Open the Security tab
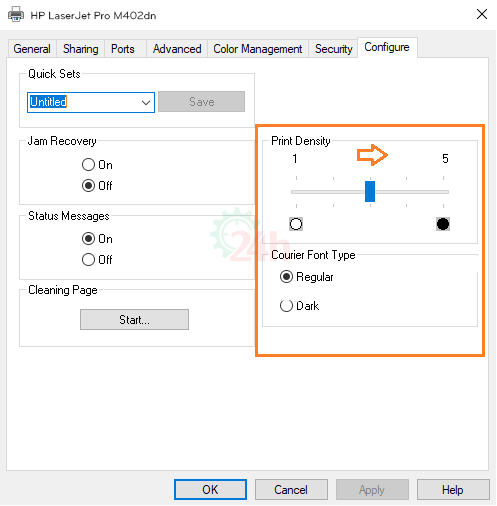This screenshot has width=497, height=506. point(333,49)
